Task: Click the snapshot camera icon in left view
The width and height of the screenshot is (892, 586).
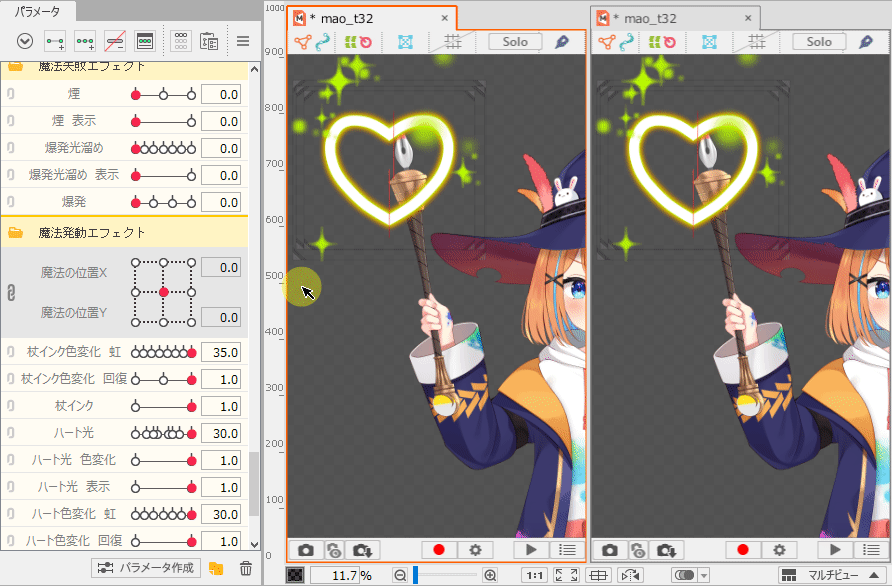Action: click(306, 550)
